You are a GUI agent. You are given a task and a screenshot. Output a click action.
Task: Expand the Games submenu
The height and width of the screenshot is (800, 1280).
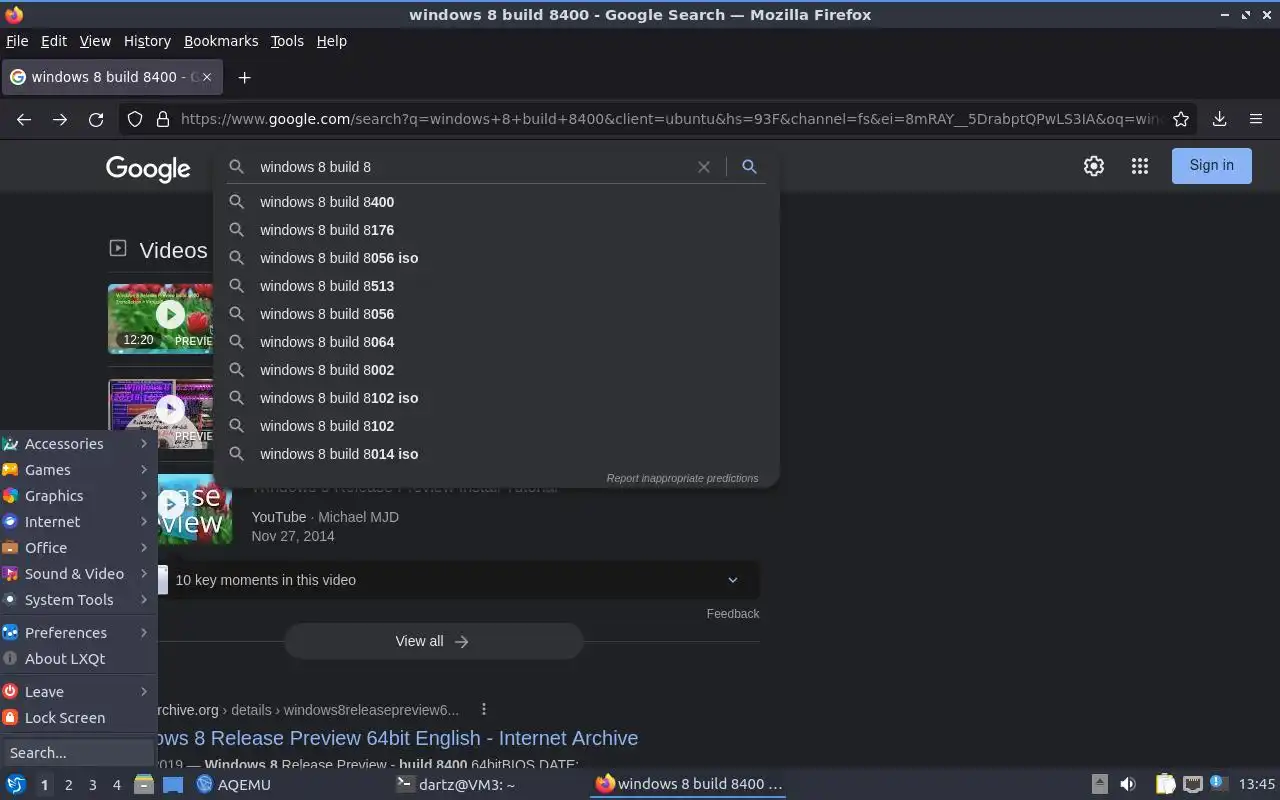click(78, 469)
